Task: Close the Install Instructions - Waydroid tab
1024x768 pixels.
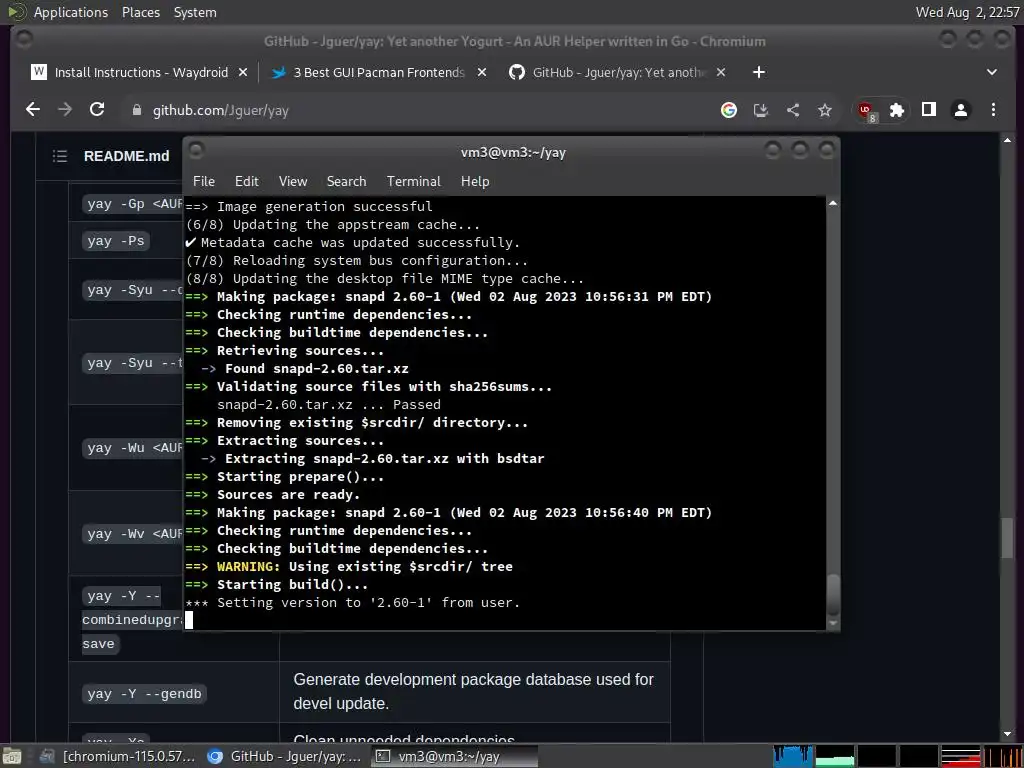Action: 243,72
